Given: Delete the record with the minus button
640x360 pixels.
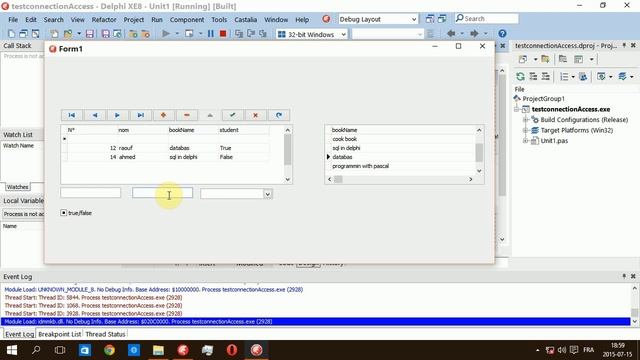Looking at the screenshot, I should pos(187,115).
